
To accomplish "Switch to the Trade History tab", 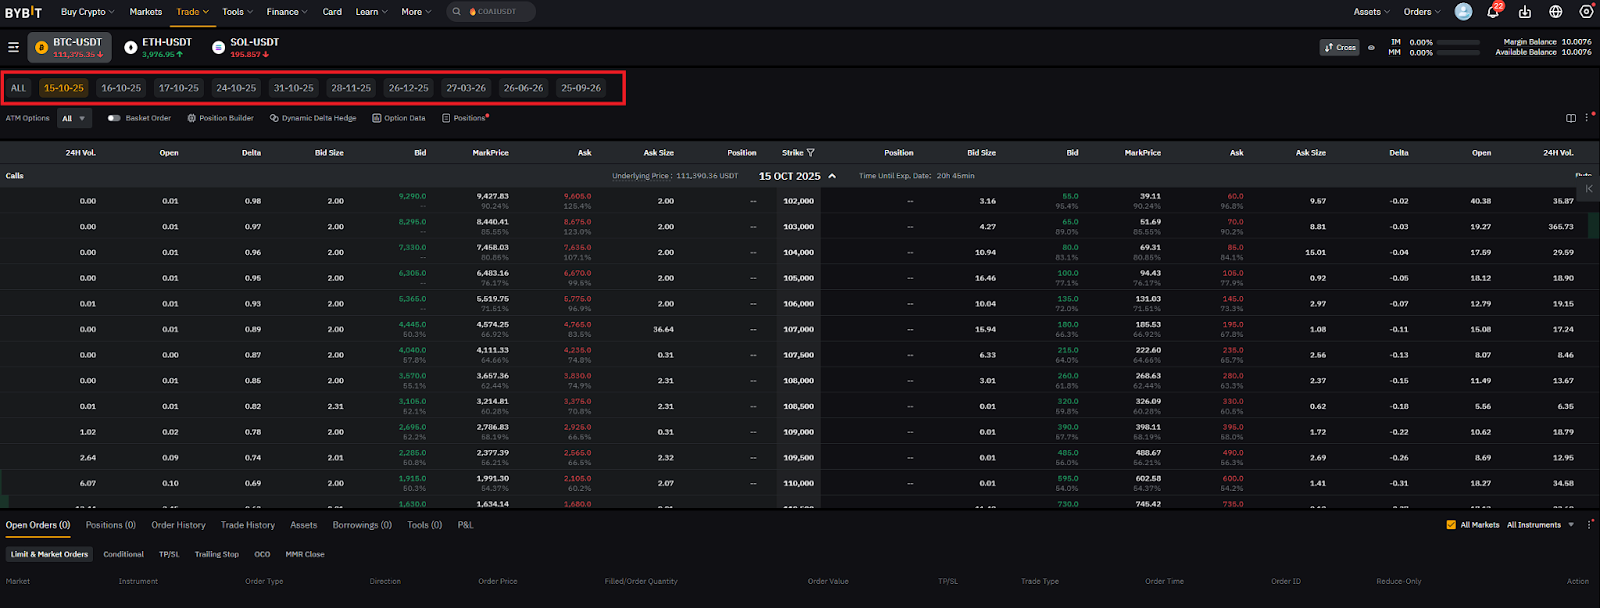I will 247,524.
